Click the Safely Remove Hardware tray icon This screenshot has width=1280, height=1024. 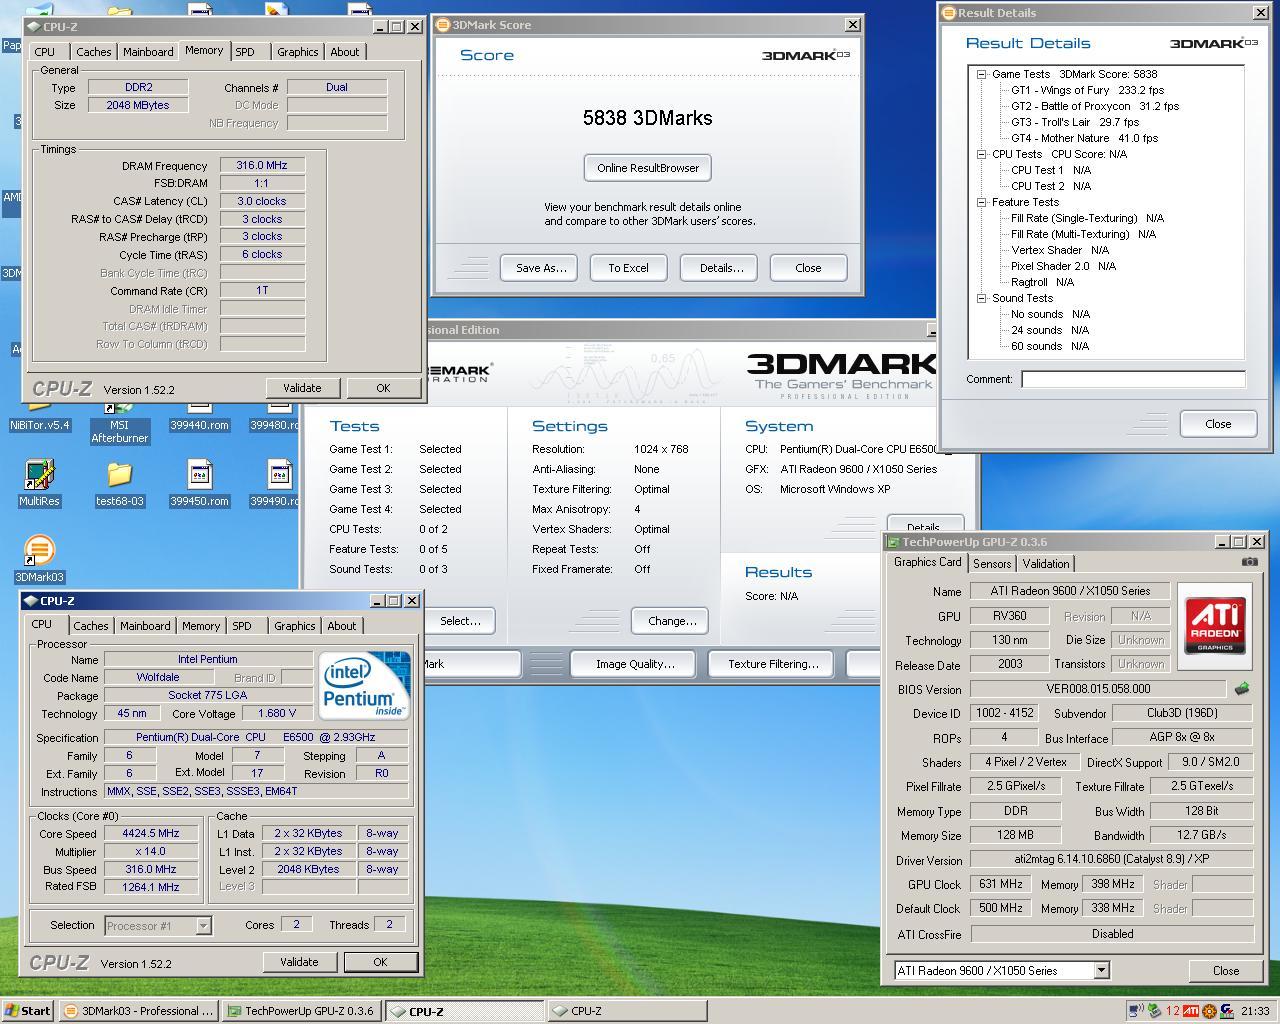coord(1154,1011)
